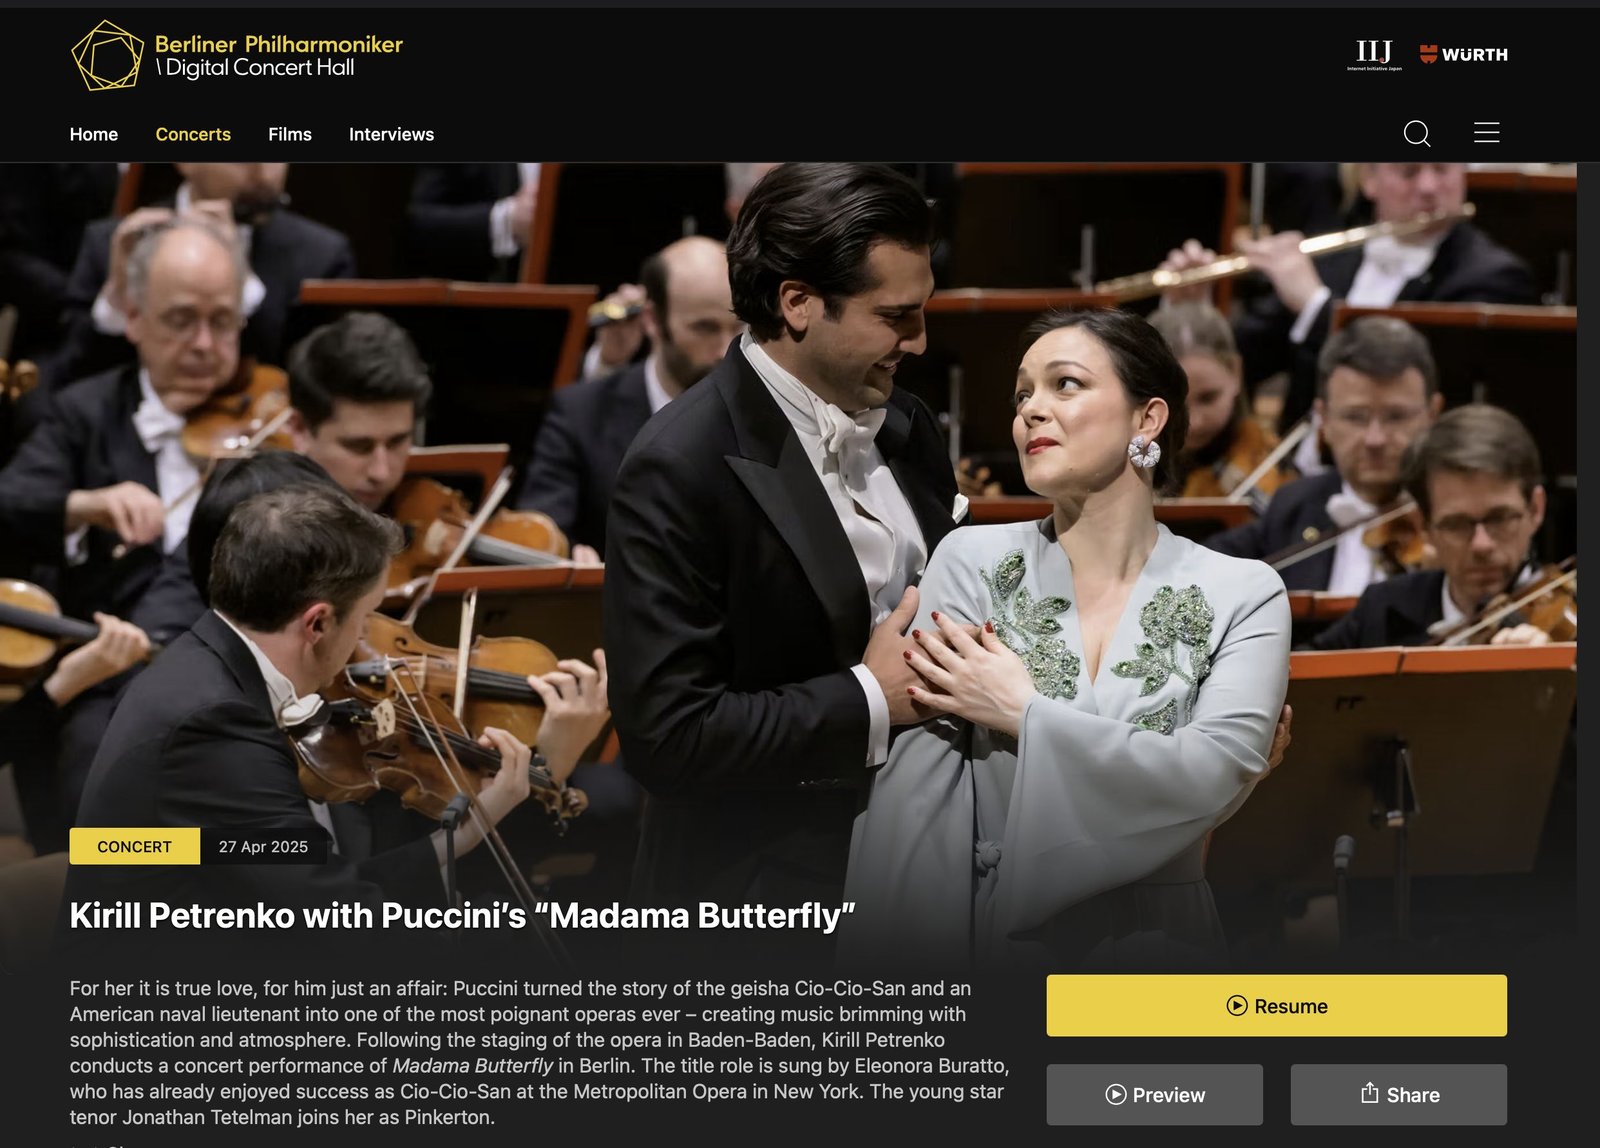The height and width of the screenshot is (1148, 1600).
Task: Click the IIJ sponsor logo
Action: point(1374,55)
